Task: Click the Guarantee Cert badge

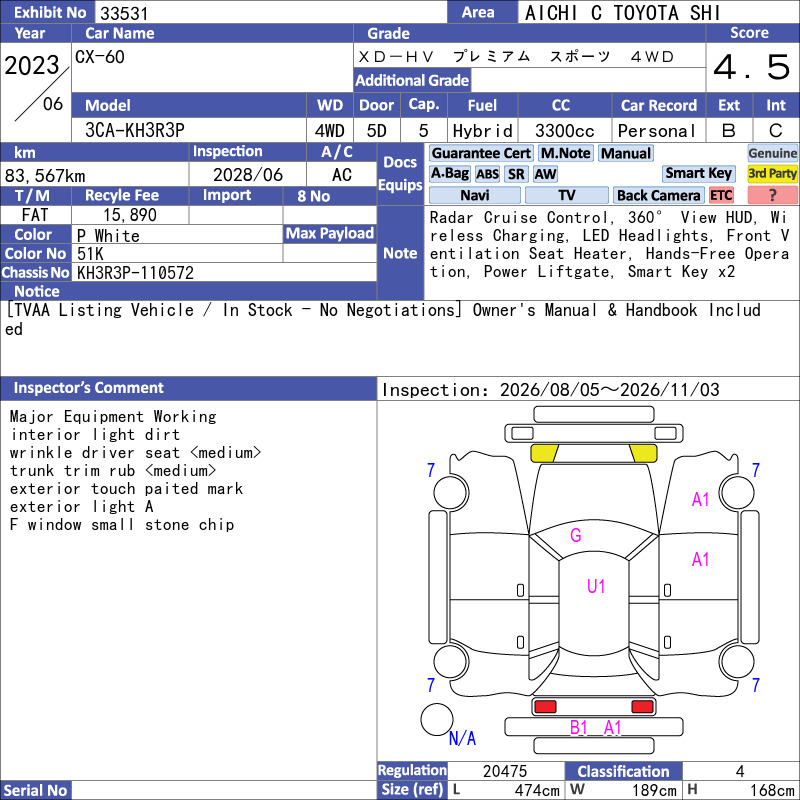Action: tap(481, 153)
